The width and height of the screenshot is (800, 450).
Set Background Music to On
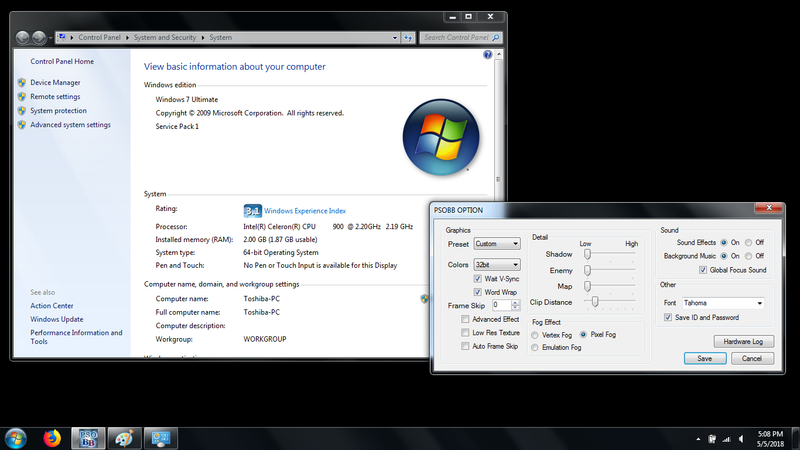click(724, 256)
